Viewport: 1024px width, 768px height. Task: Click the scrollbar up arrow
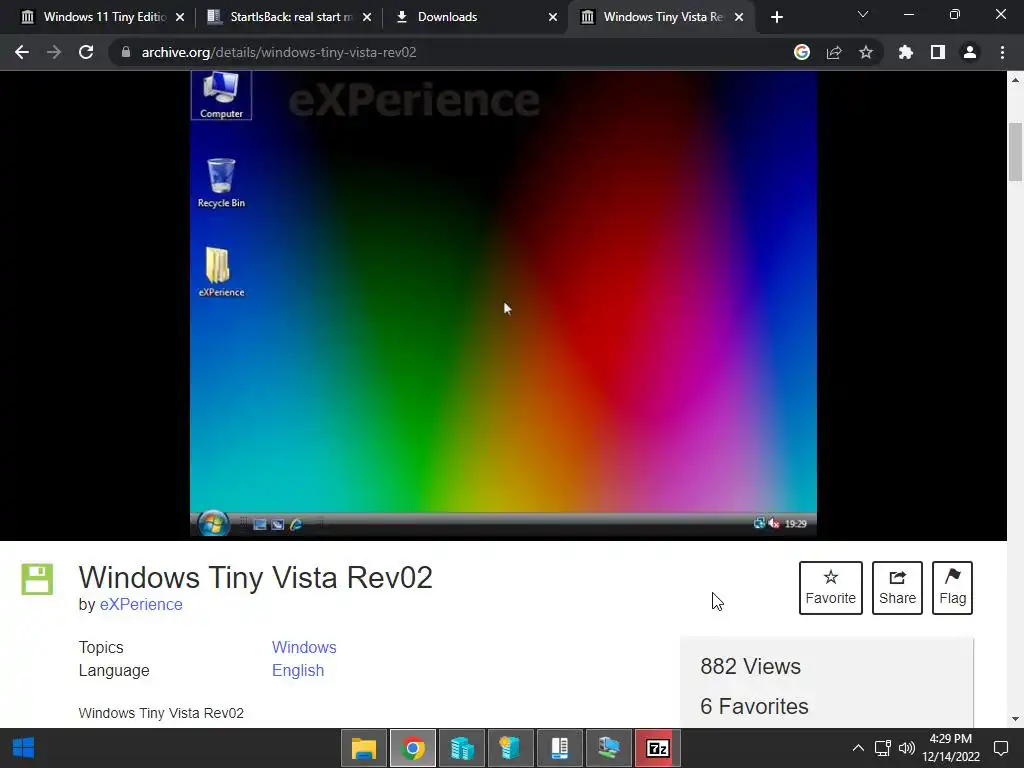point(1015,80)
